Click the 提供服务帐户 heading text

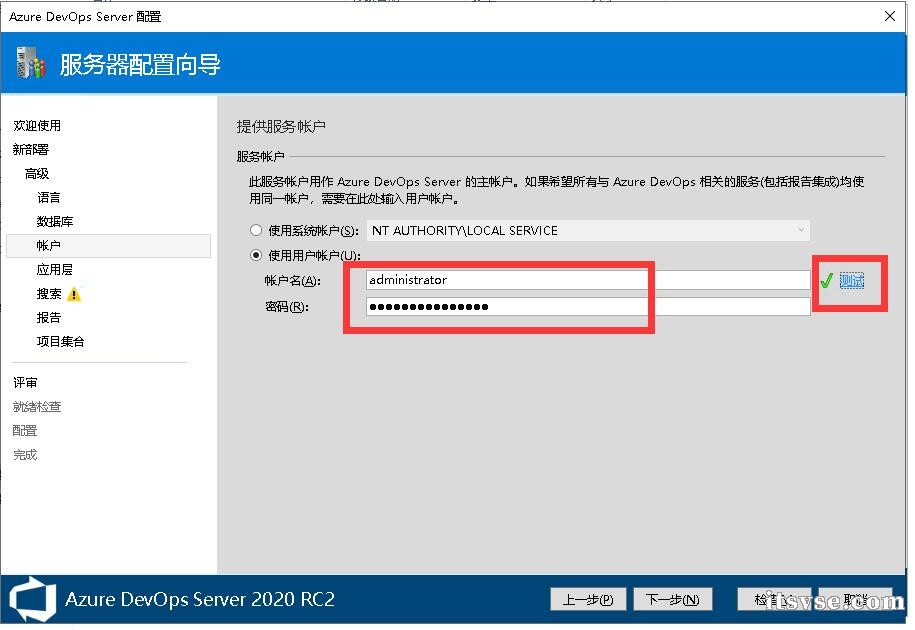tap(281, 126)
